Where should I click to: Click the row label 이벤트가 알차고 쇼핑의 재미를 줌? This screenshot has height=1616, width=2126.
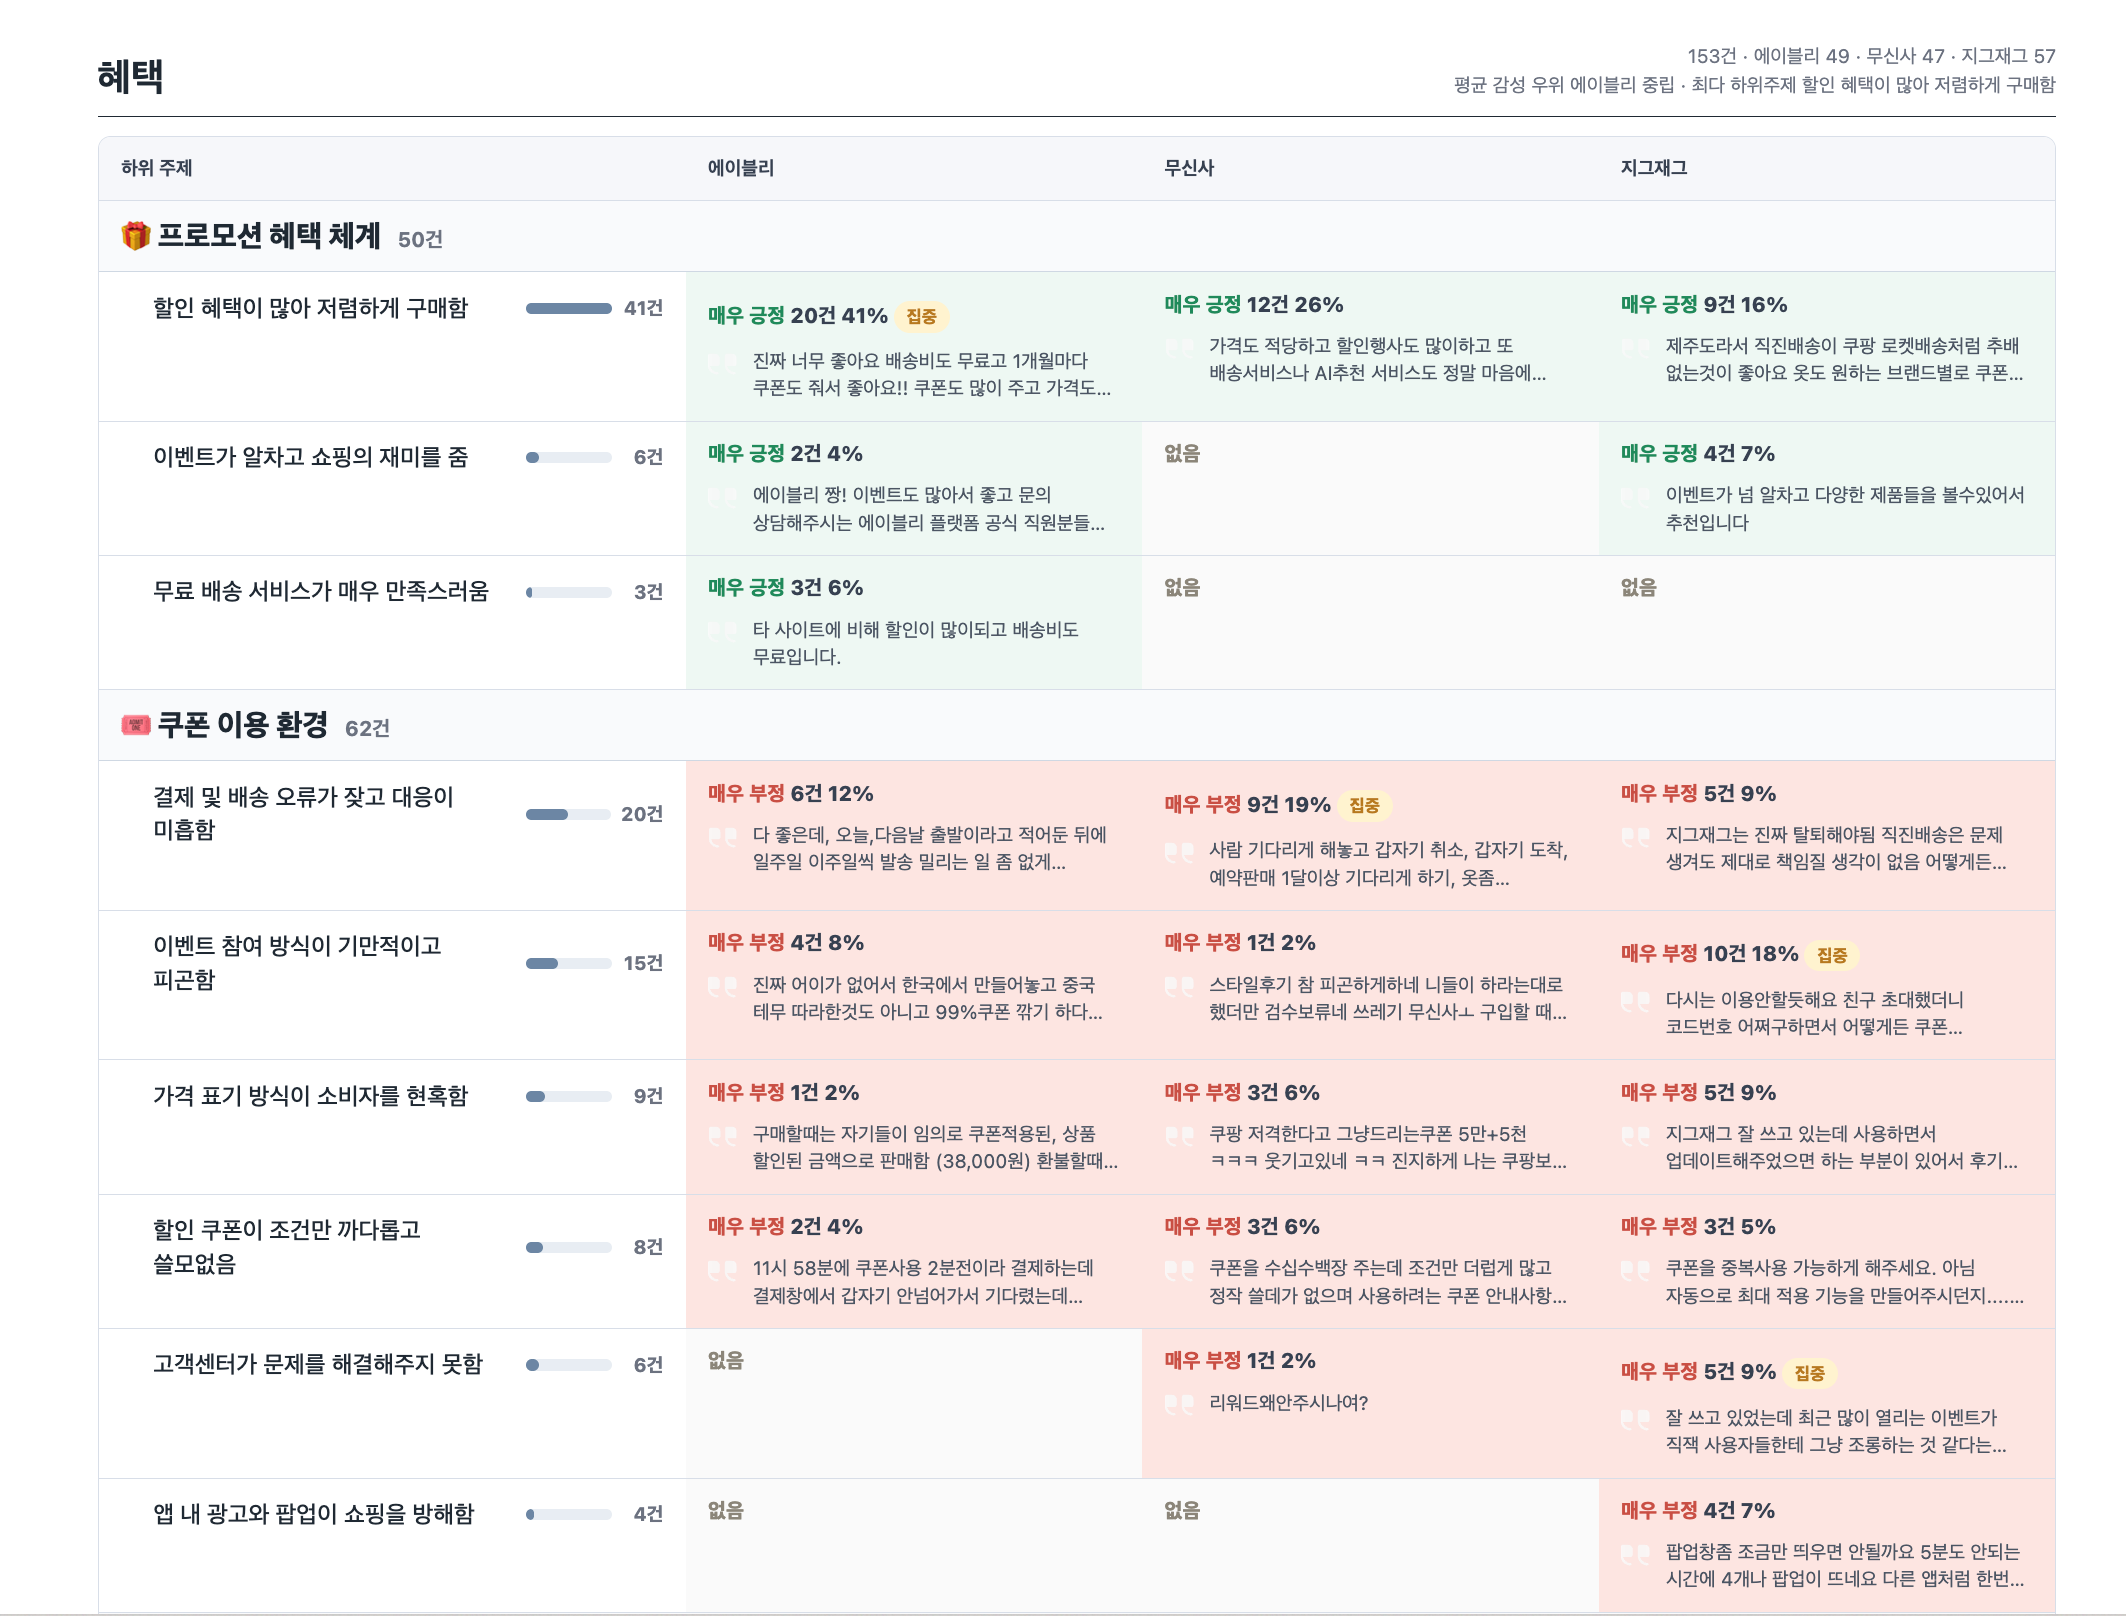pos(310,457)
